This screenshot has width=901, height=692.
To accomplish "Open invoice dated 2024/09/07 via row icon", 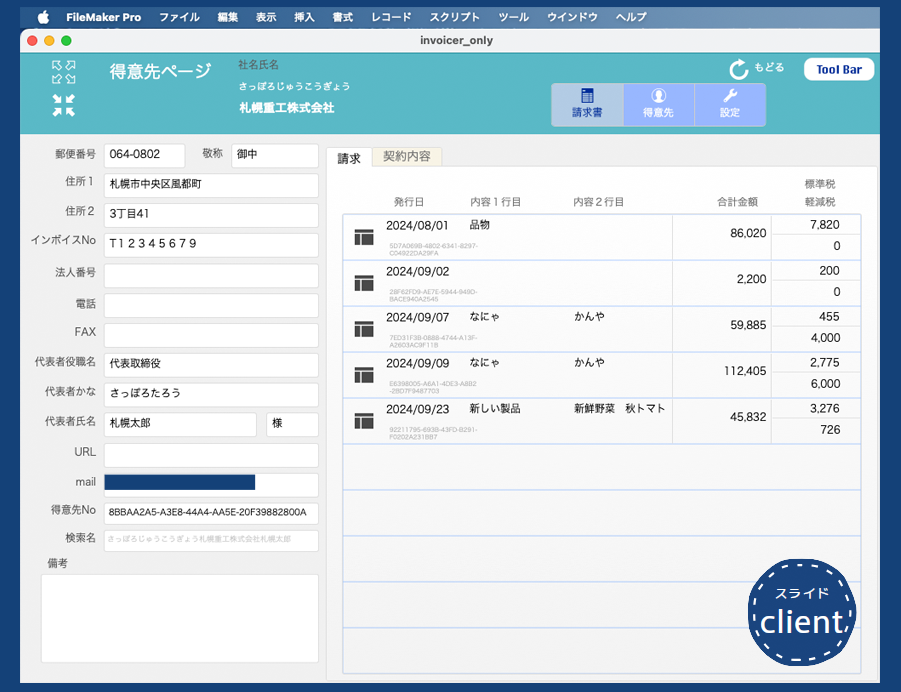I will click(364, 329).
